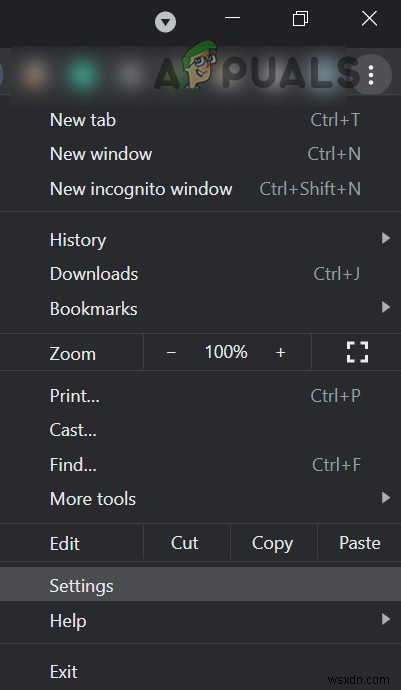401x690 pixels.
Task: Select Print... from the menu
Action: pyautogui.click(x=200, y=396)
